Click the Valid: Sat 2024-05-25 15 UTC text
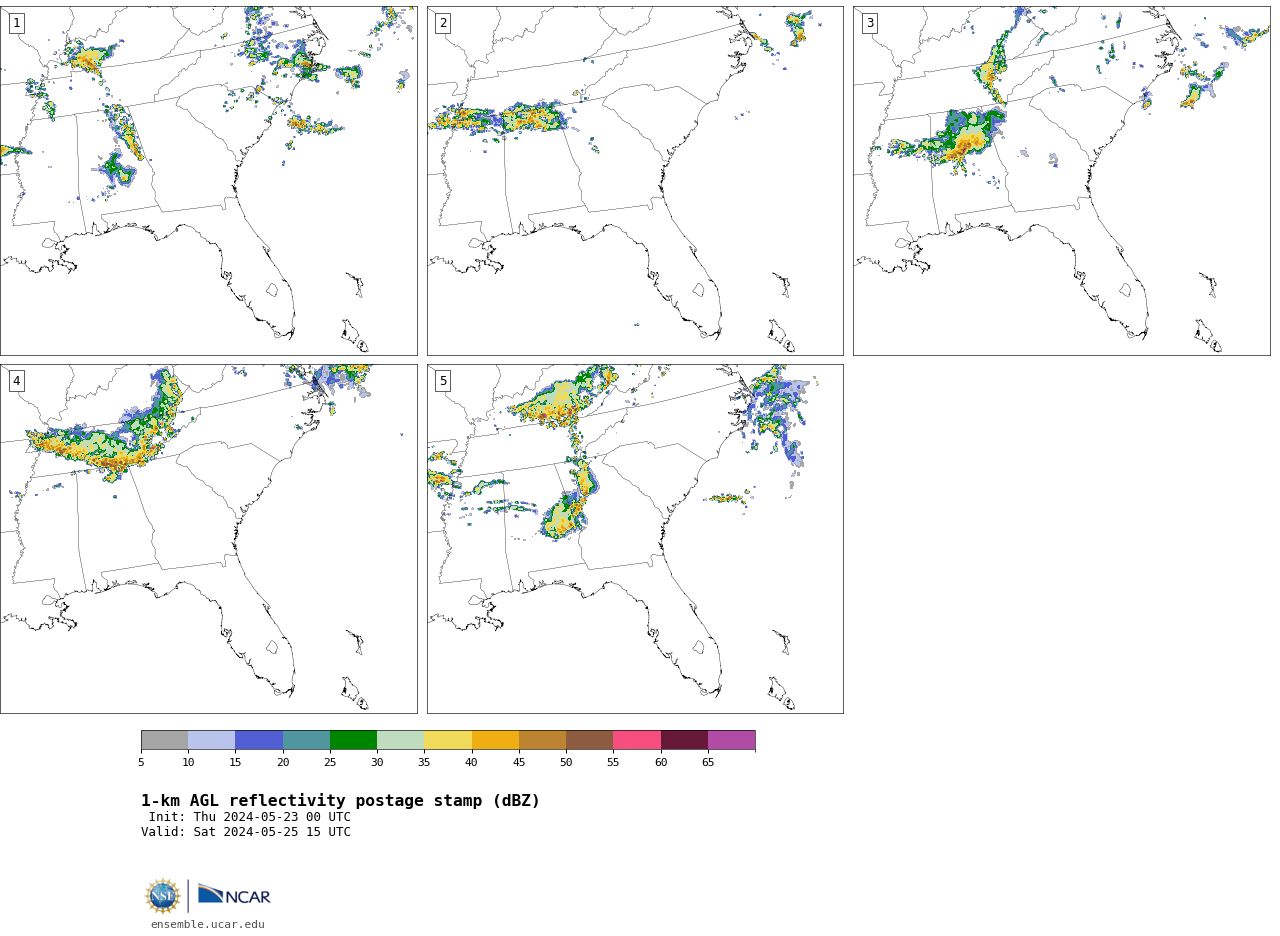This screenshot has width=1280, height=936. 246,832
